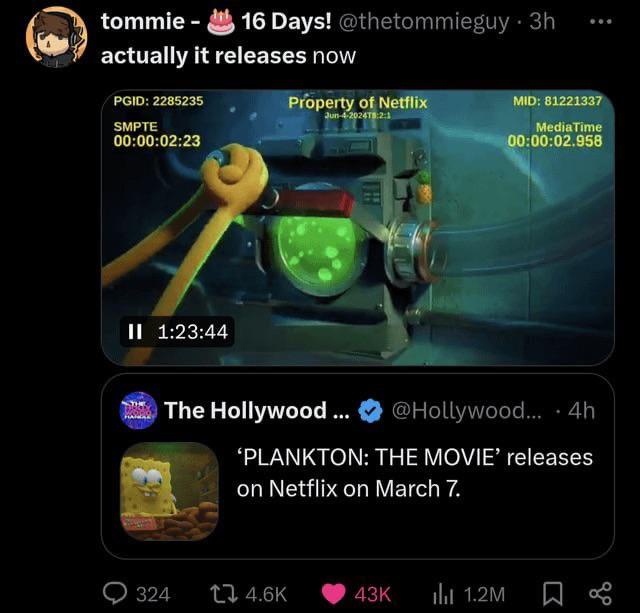This screenshot has width=640, height=613.
Task: Open quoted tweet about Plankton: The Movie
Action: point(414,472)
